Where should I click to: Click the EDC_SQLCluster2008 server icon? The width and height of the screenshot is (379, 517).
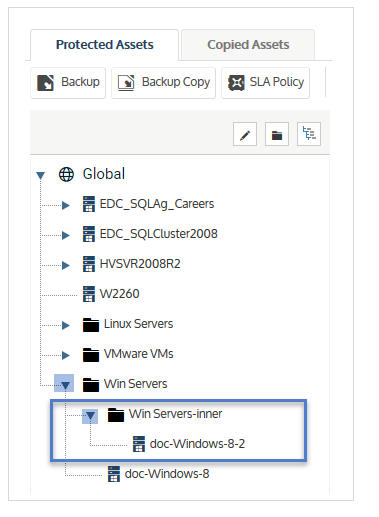tap(89, 234)
